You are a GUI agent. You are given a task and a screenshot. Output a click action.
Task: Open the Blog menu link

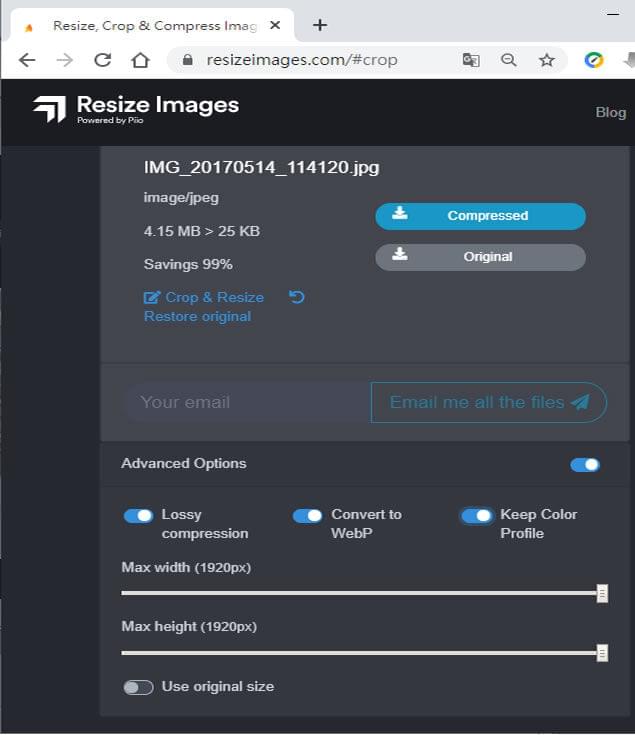(x=611, y=112)
